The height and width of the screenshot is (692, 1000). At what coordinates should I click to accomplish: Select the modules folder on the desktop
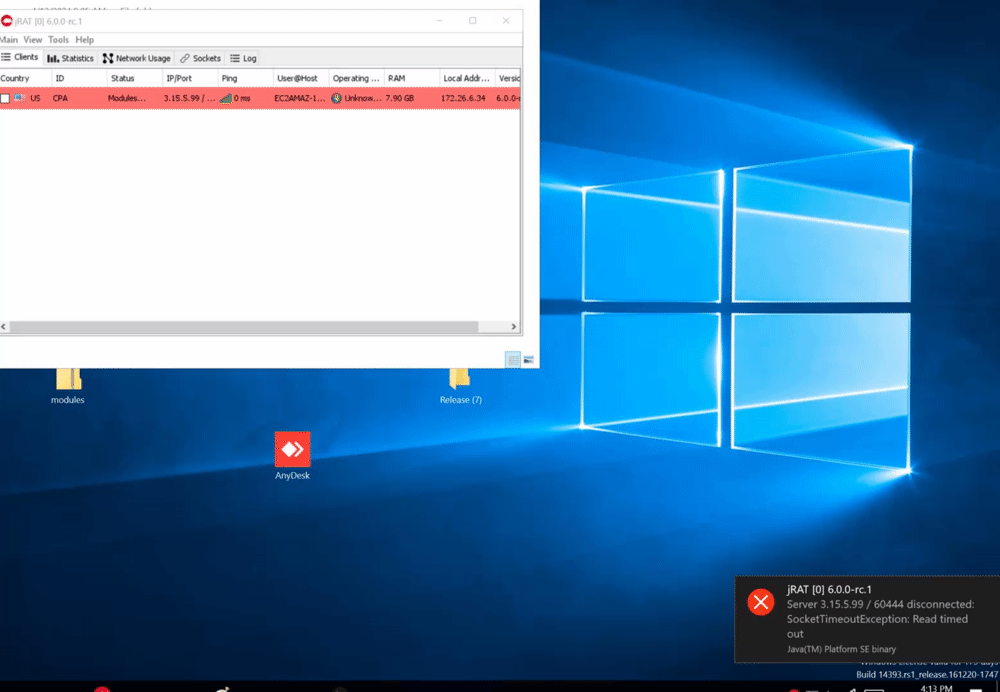tap(68, 386)
